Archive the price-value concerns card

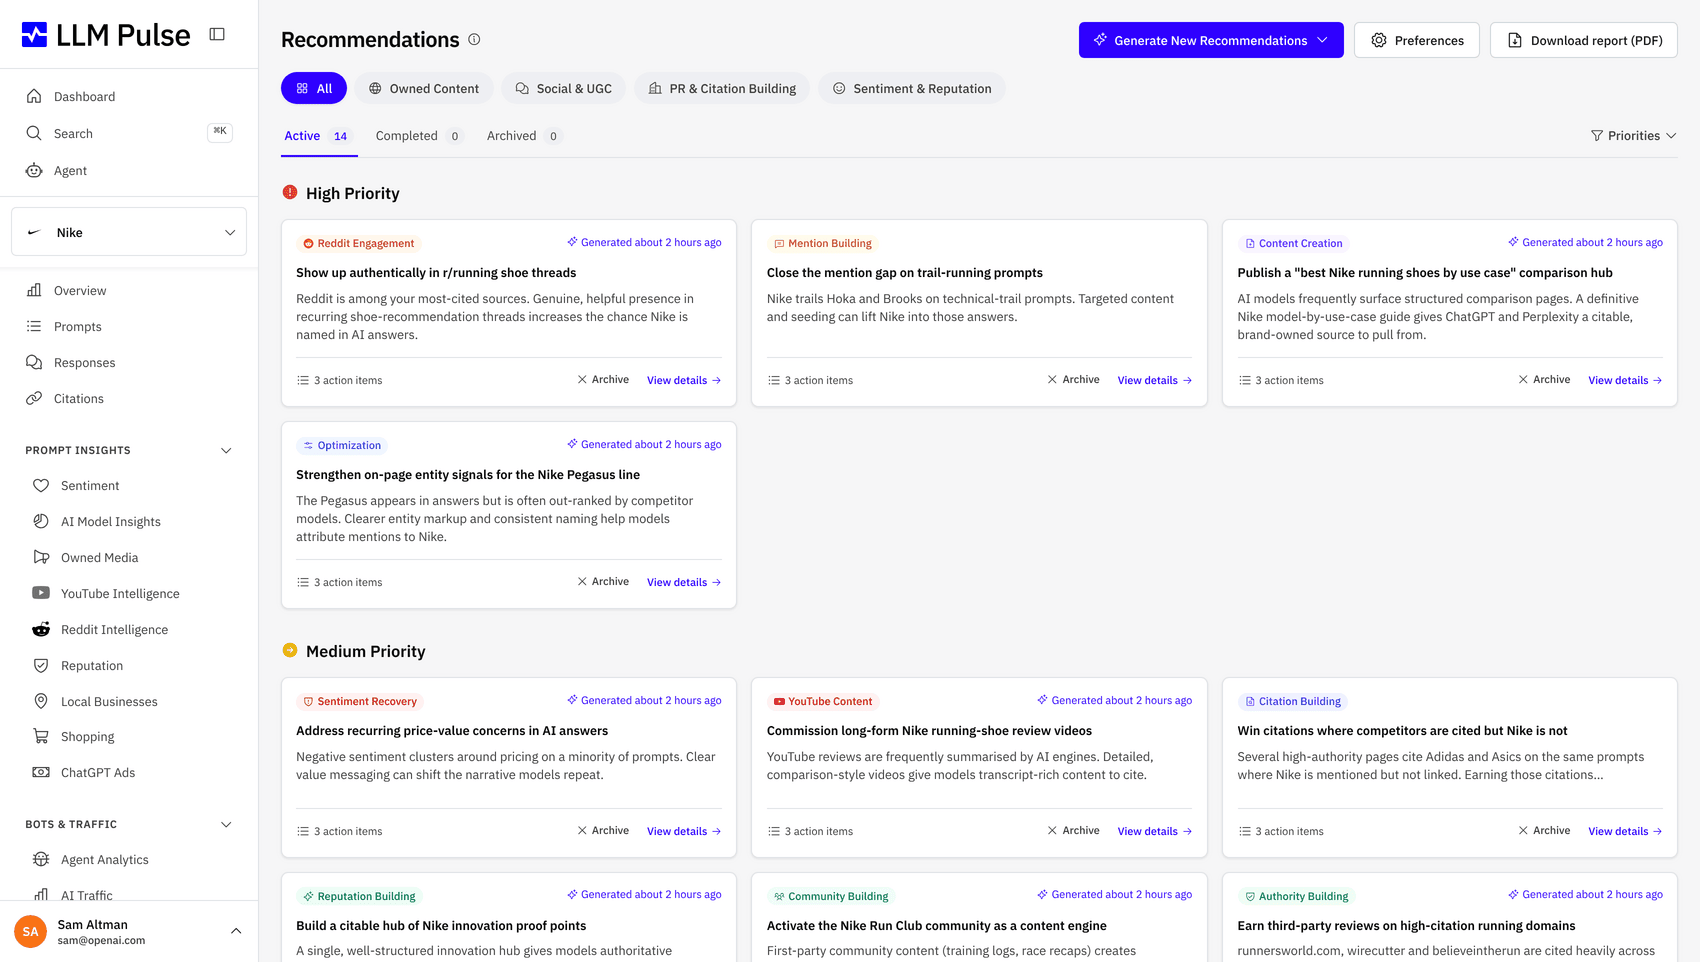603,831
